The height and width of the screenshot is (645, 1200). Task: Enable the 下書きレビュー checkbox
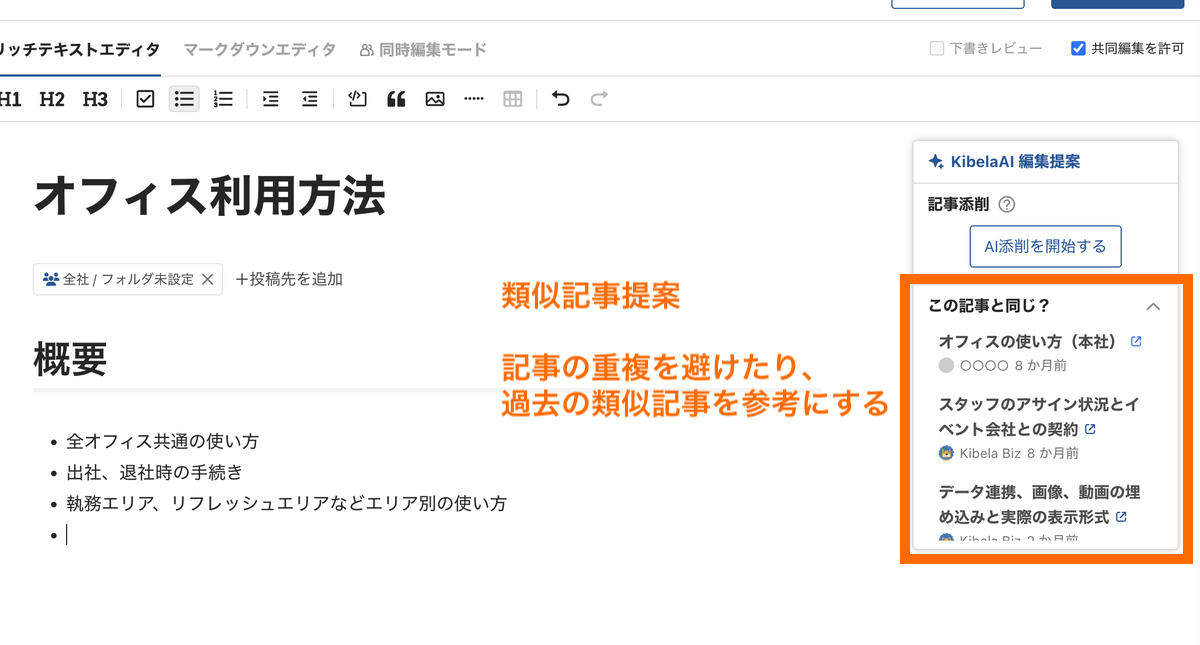point(937,48)
